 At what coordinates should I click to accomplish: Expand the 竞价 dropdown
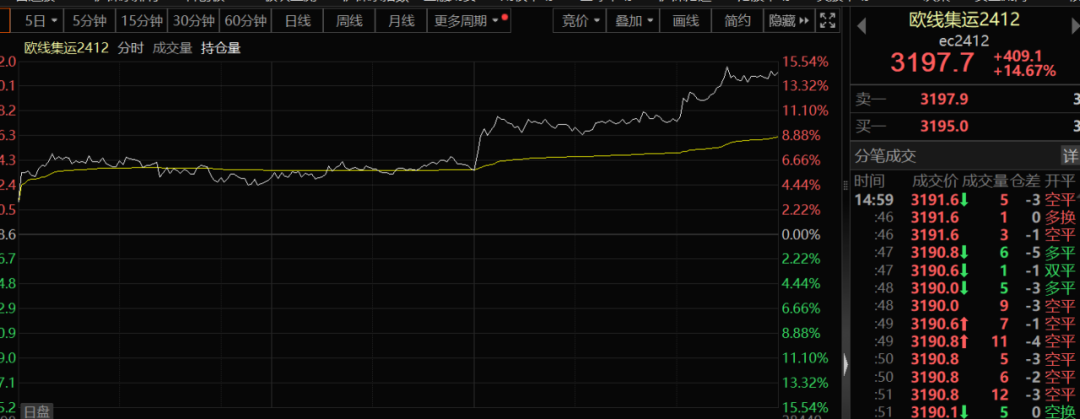pyautogui.click(x=581, y=20)
